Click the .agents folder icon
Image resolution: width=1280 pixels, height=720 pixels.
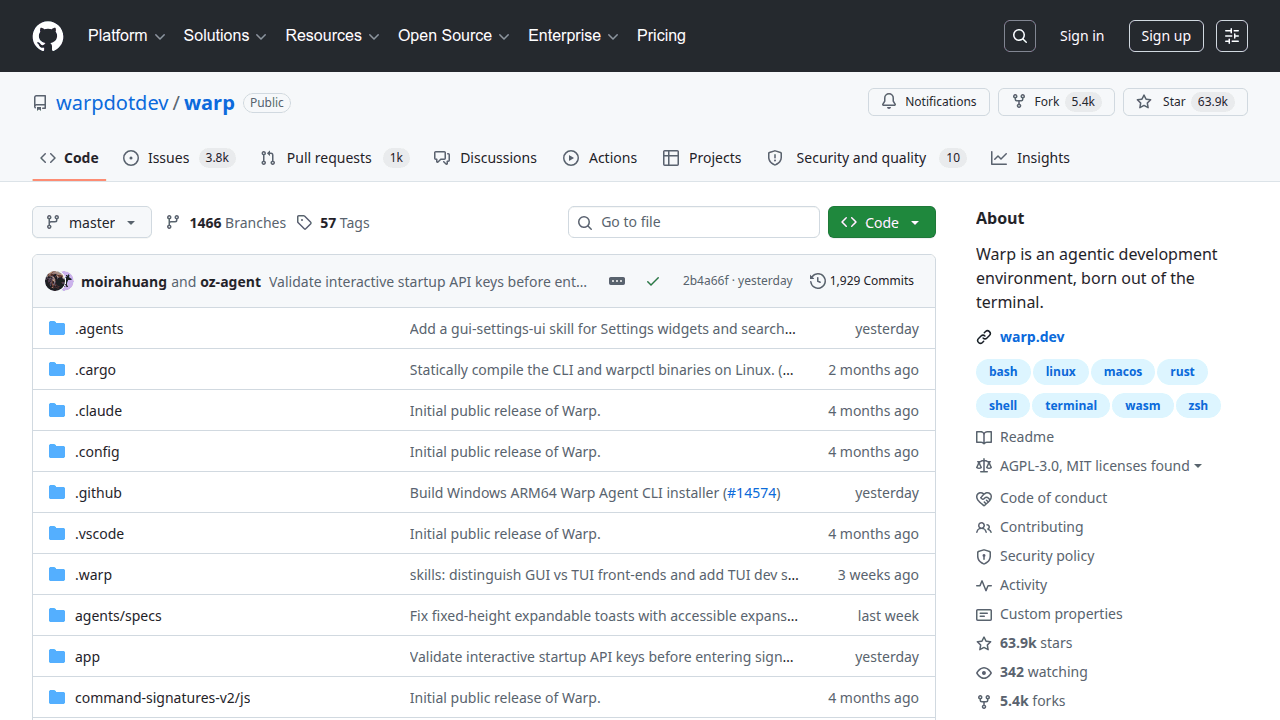(57, 328)
